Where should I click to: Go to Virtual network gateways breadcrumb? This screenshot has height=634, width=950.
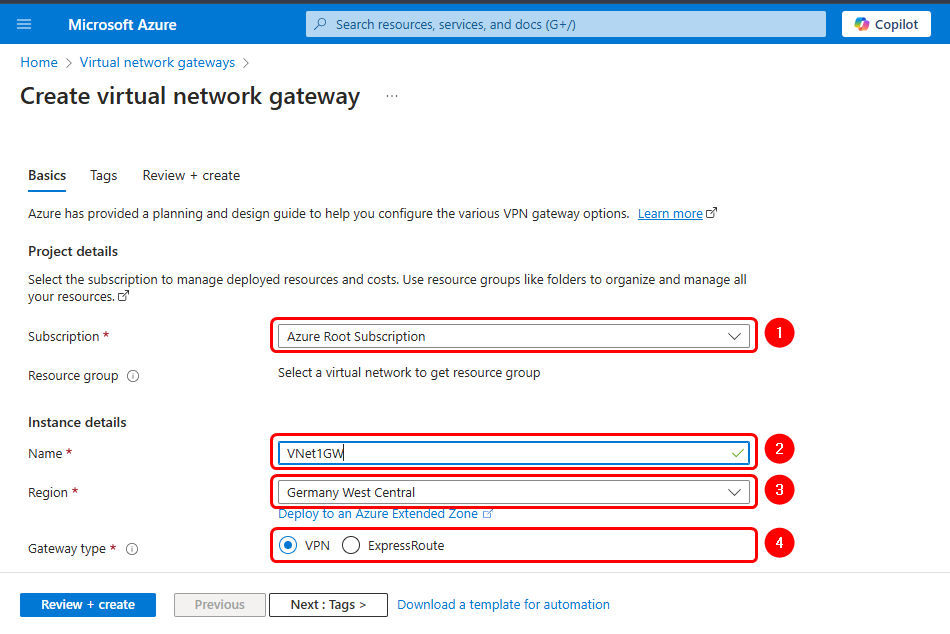tap(157, 62)
